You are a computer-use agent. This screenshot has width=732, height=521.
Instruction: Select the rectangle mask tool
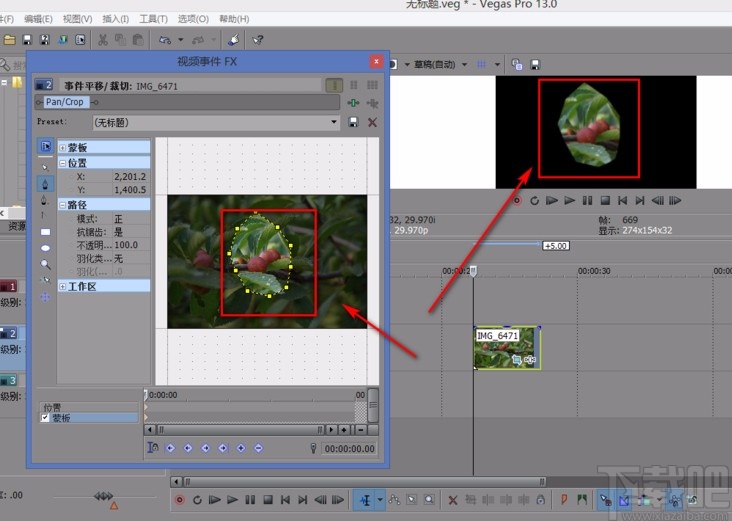point(45,231)
